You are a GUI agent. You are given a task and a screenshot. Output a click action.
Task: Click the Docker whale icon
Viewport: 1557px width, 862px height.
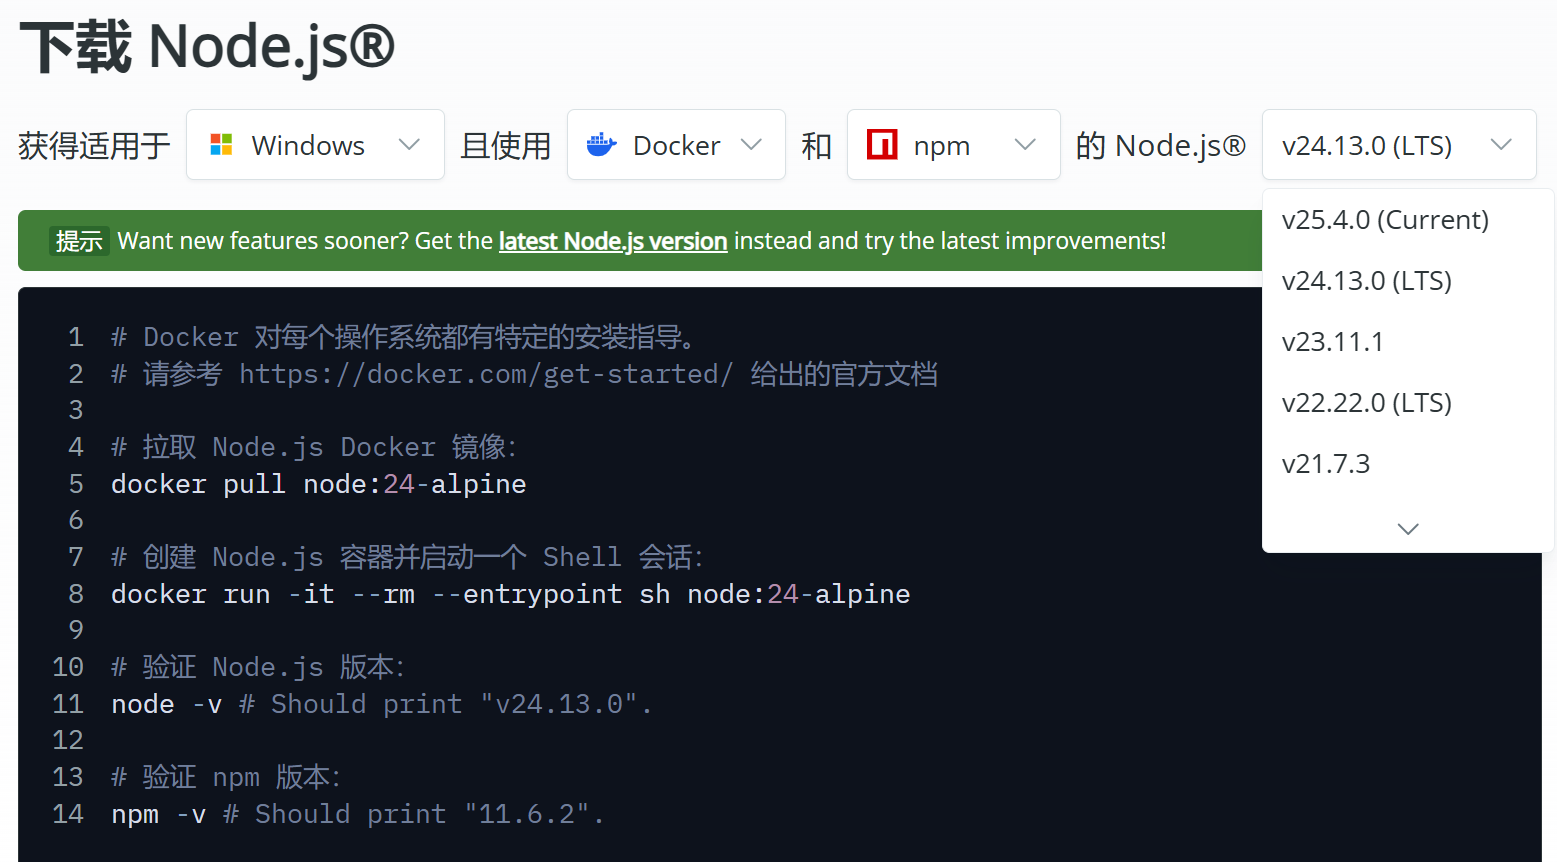(601, 145)
